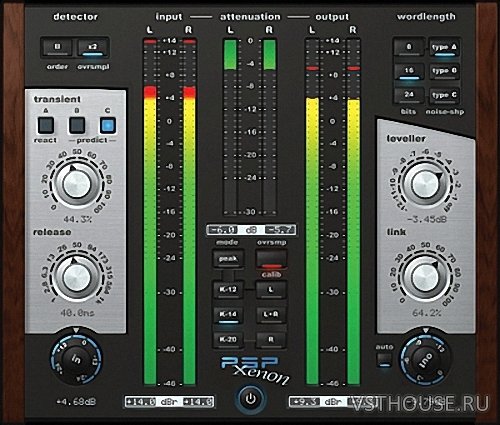
Task: Select the K-14 meter scale
Action: tap(228, 315)
